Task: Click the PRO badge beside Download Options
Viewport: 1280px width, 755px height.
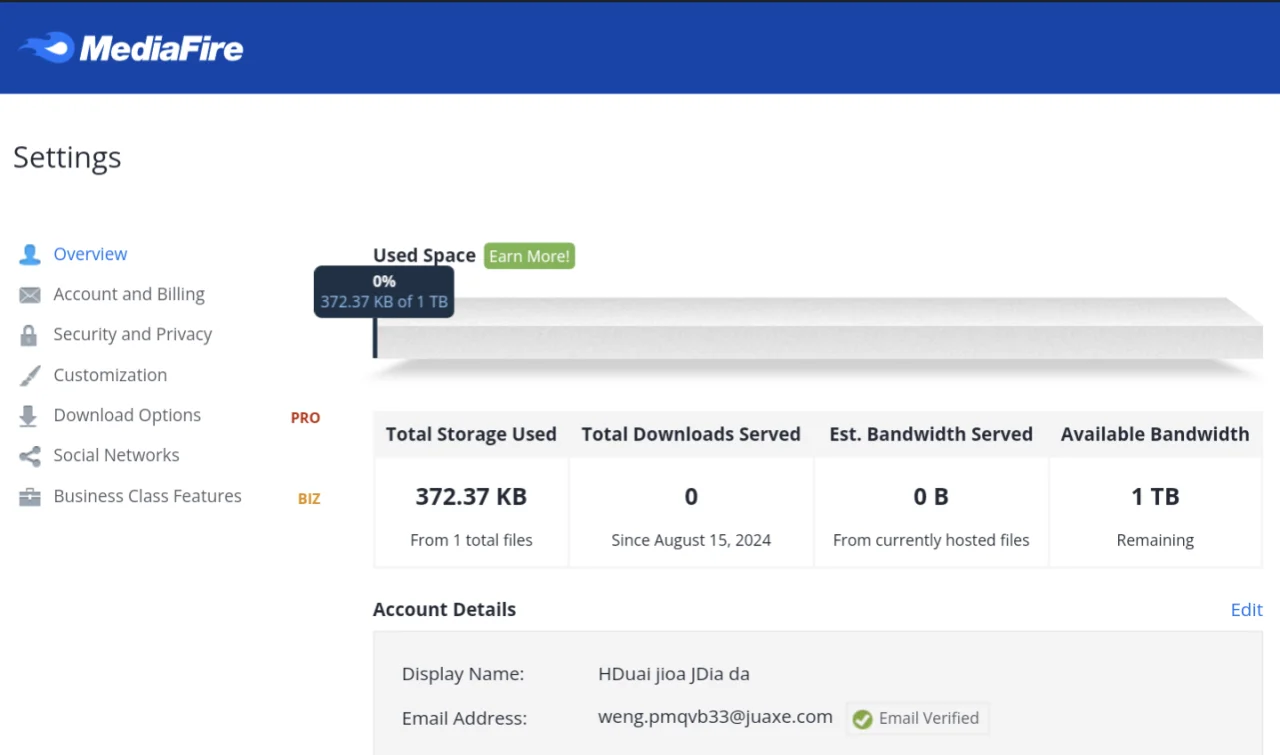Action: (x=305, y=418)
